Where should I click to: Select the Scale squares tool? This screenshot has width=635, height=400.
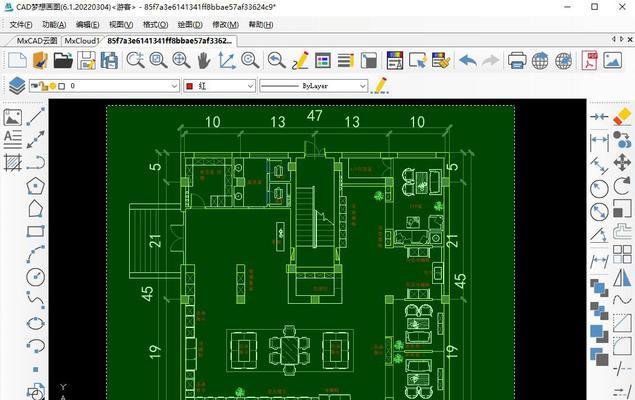(x=622, y=209)
